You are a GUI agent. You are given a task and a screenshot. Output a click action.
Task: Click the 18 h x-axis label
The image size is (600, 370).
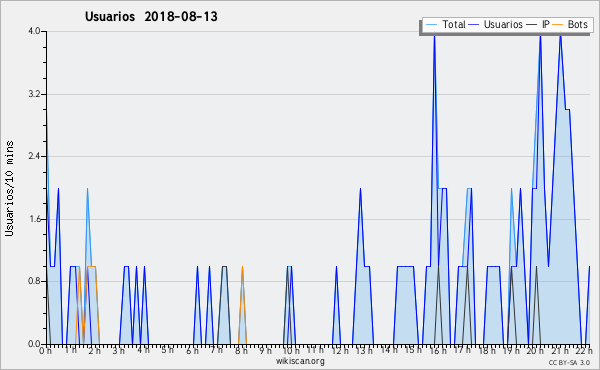(x=487, y=350)
